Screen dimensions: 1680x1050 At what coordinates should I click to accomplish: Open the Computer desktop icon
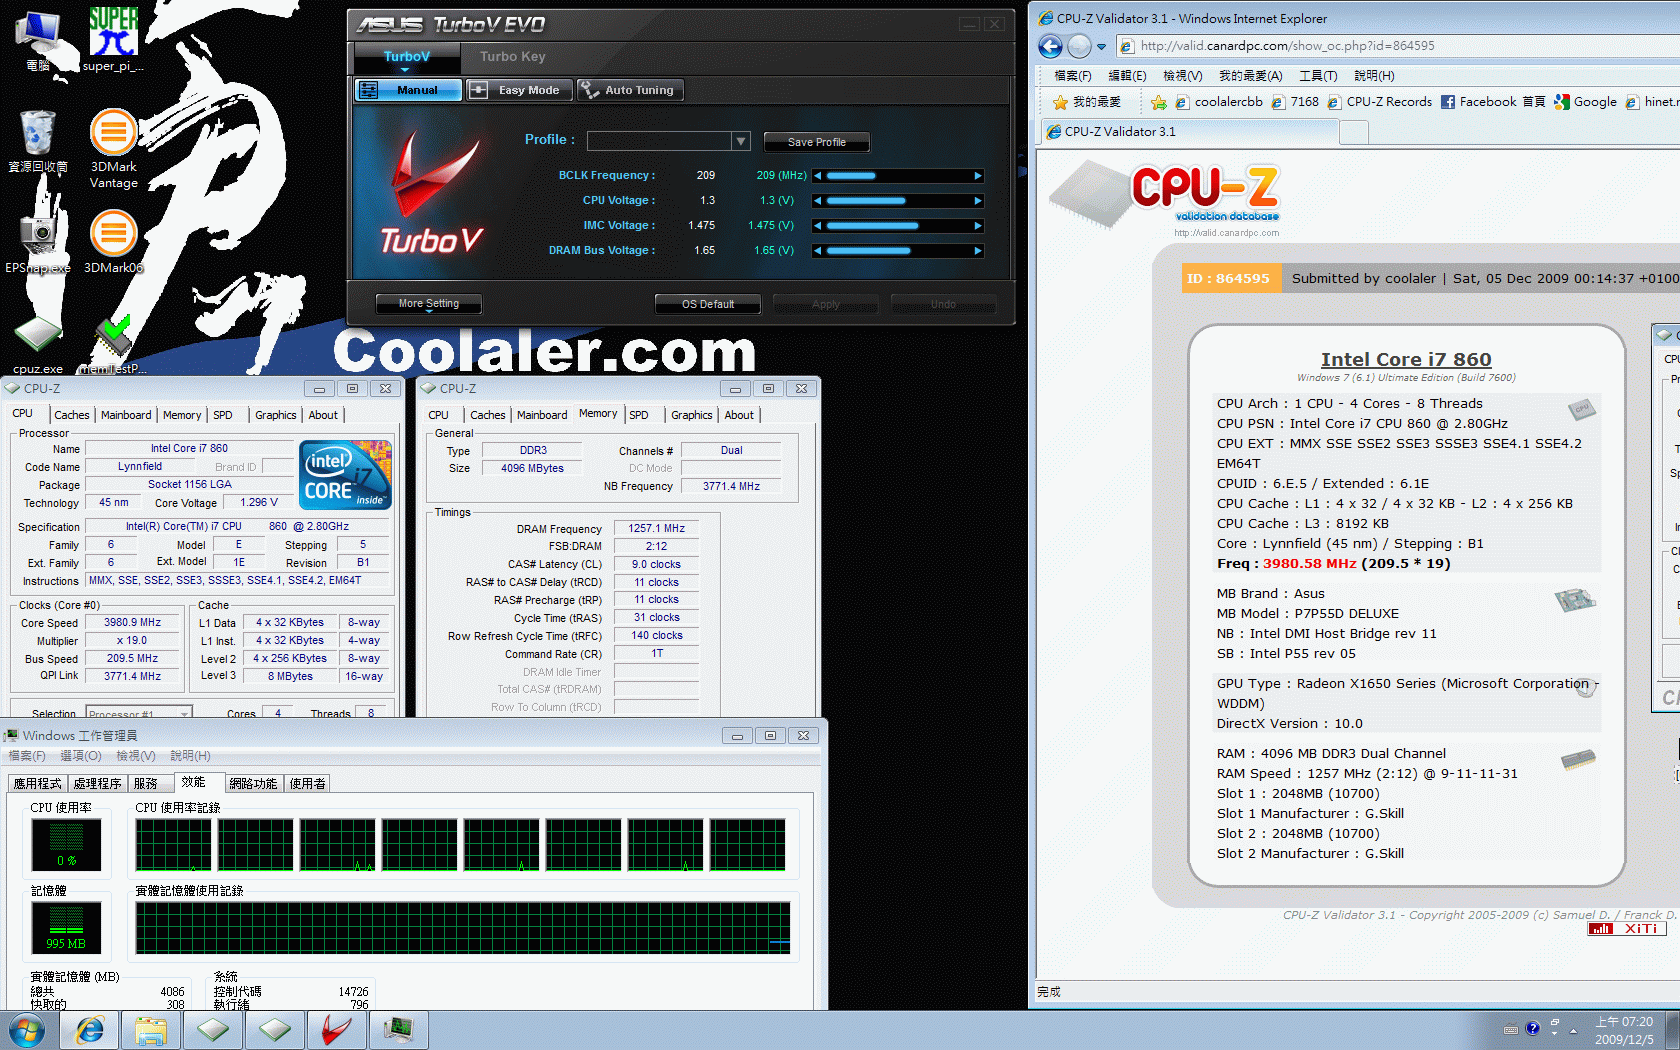click(x=38, y=40)
